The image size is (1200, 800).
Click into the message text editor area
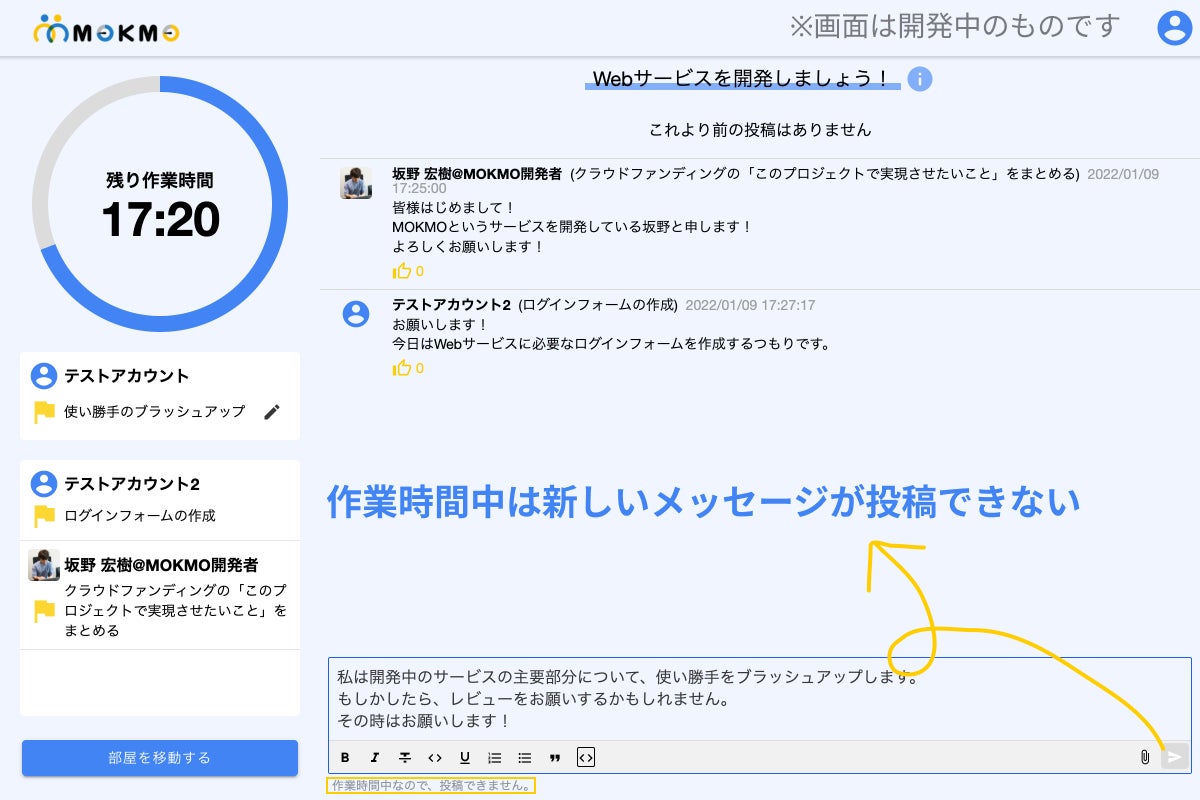758,698
